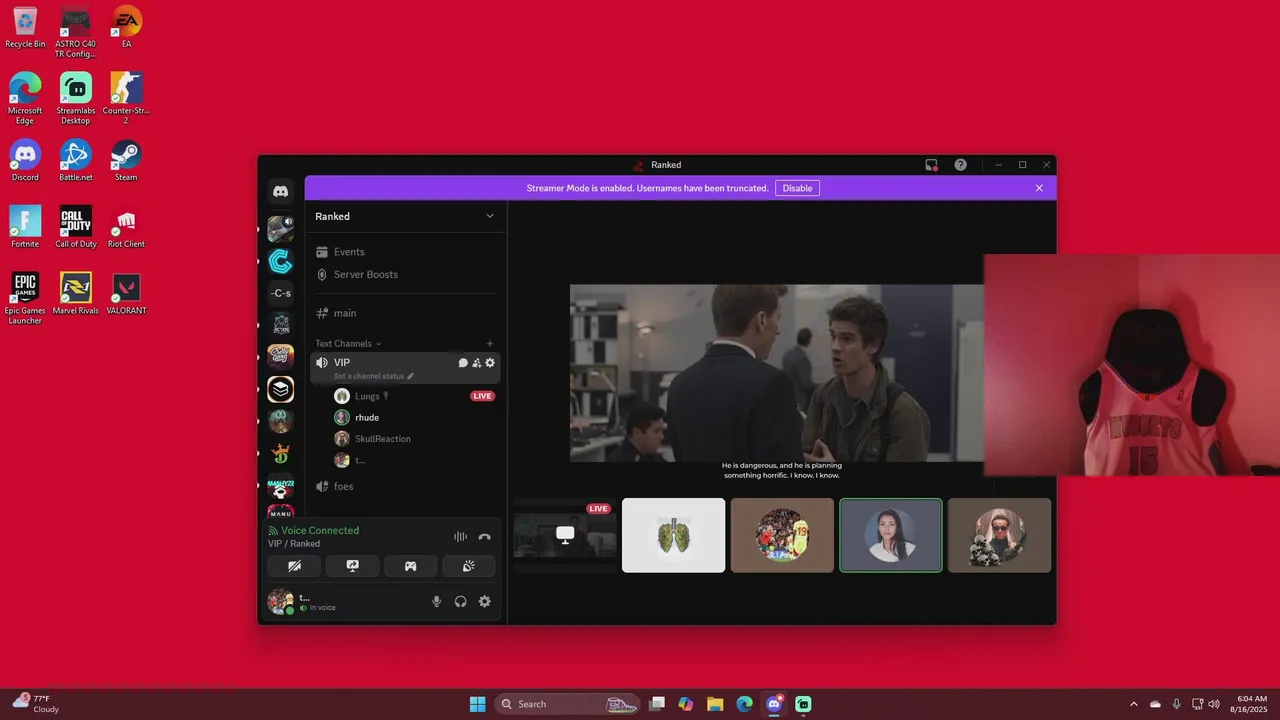Open the LIVE stream preview tile
The width and height of the screenshot is (1280, 720).
point(565,535)
